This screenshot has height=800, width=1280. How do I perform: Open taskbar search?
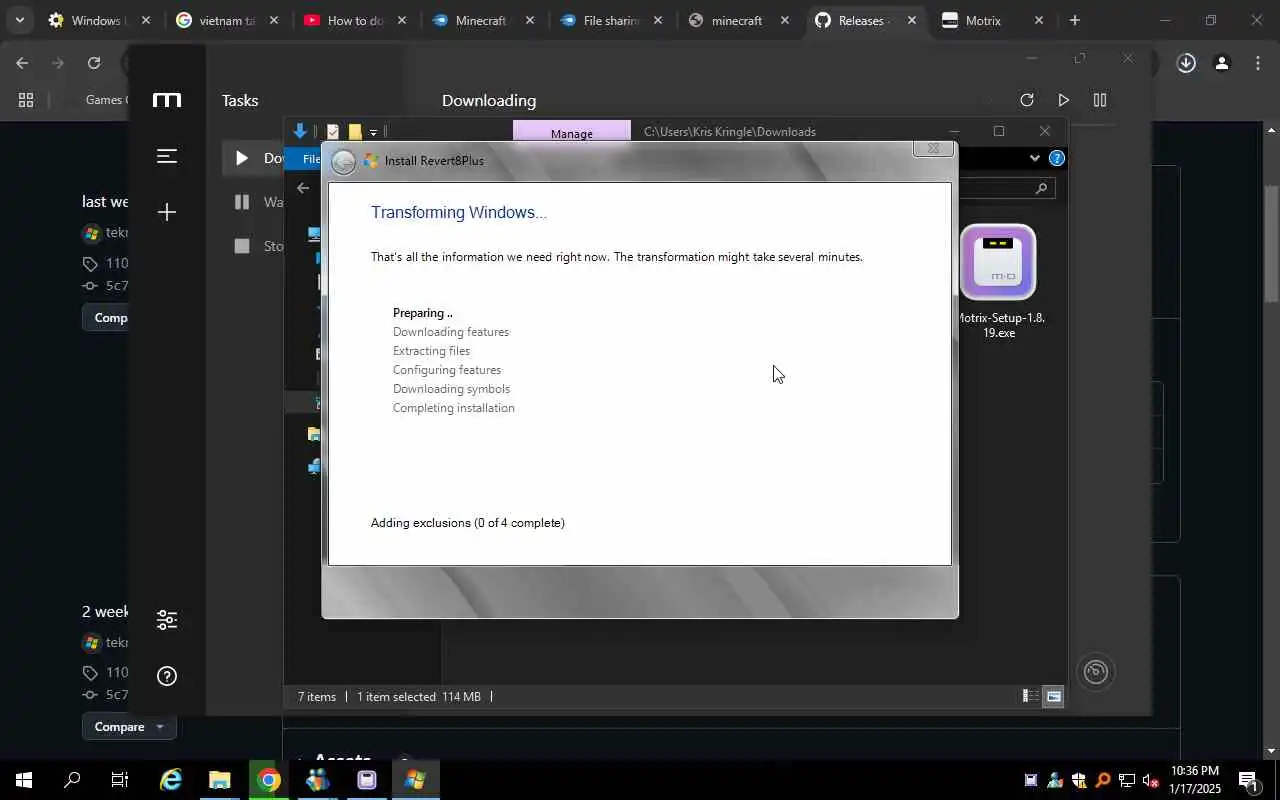(72, 780)
